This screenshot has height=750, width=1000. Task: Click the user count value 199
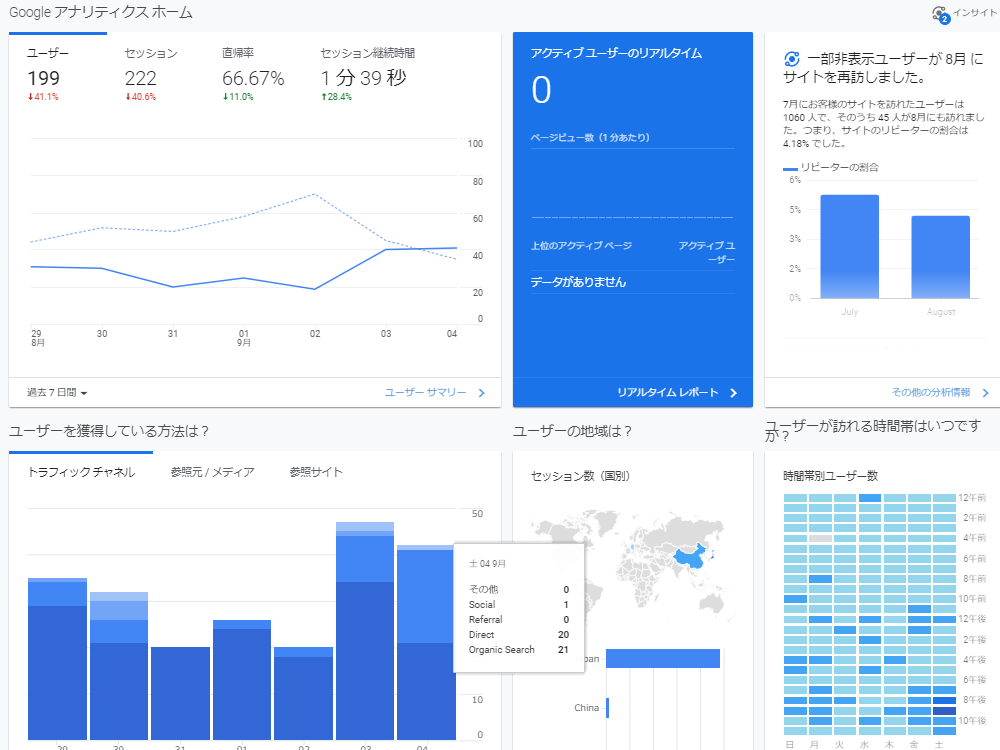click(43, 78)
